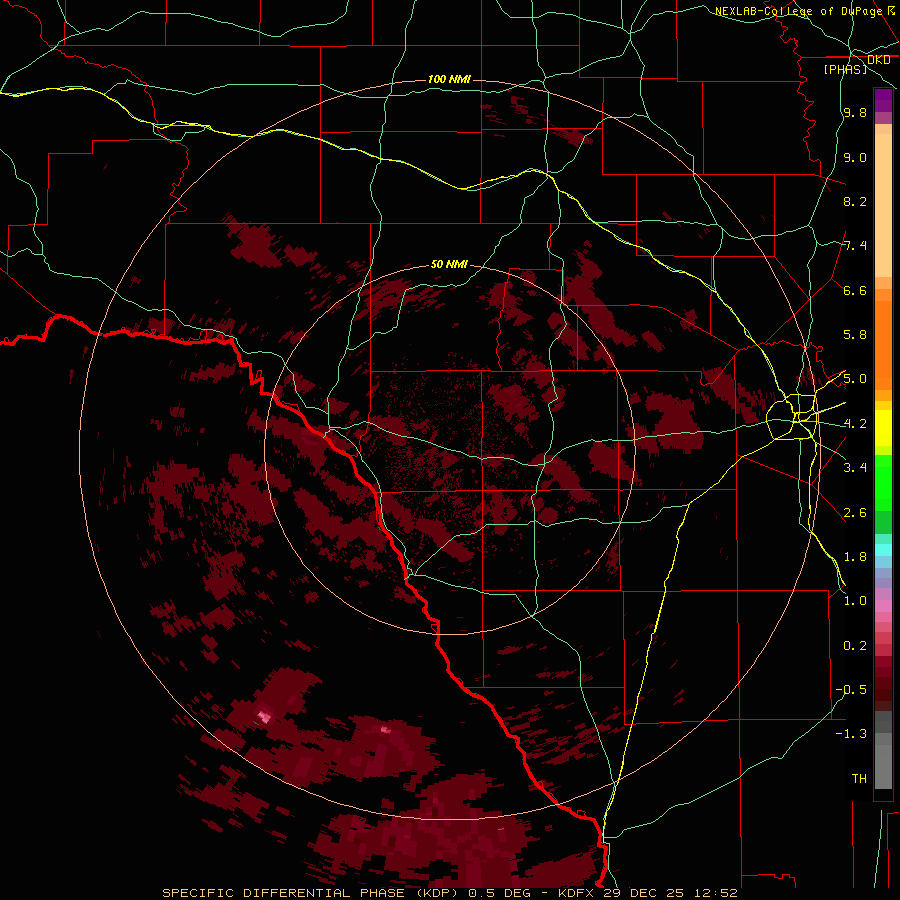Image resolution: width=900 pixels, height=900 pixels.
Task: Click the -0.5 scale label
Action: (x=851, y=690)
